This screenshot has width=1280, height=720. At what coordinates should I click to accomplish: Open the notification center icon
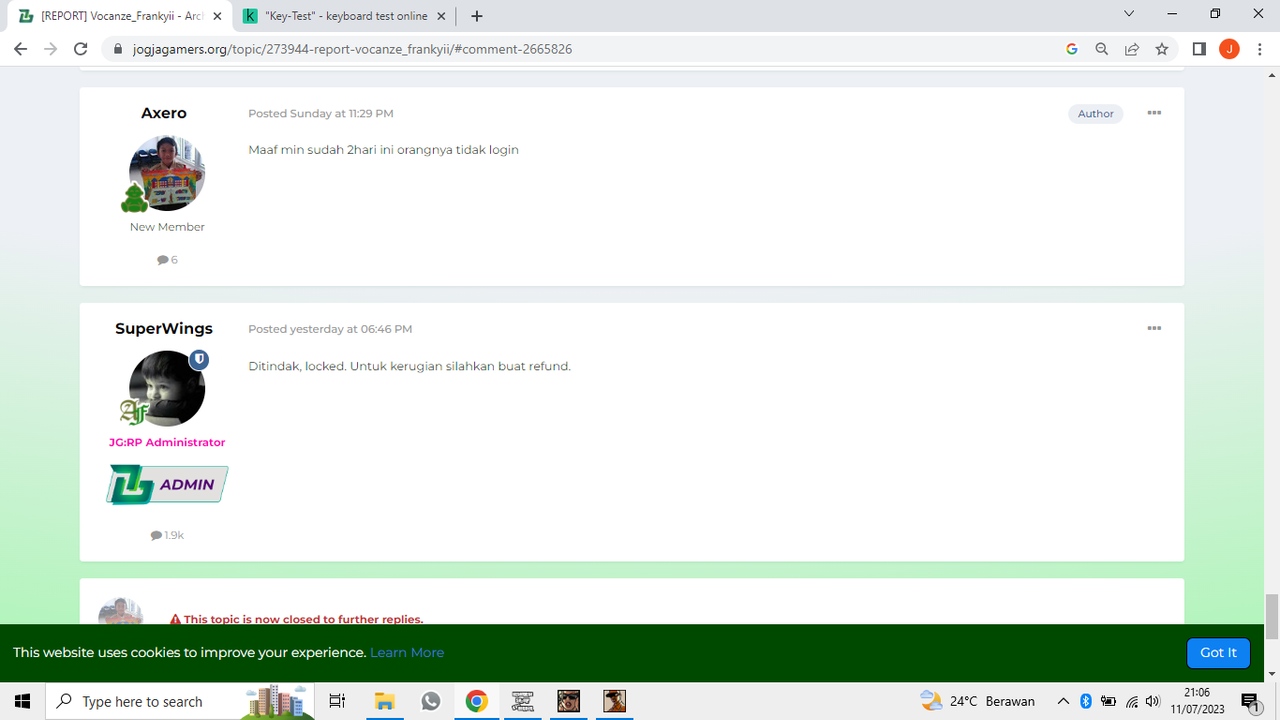1250,701
